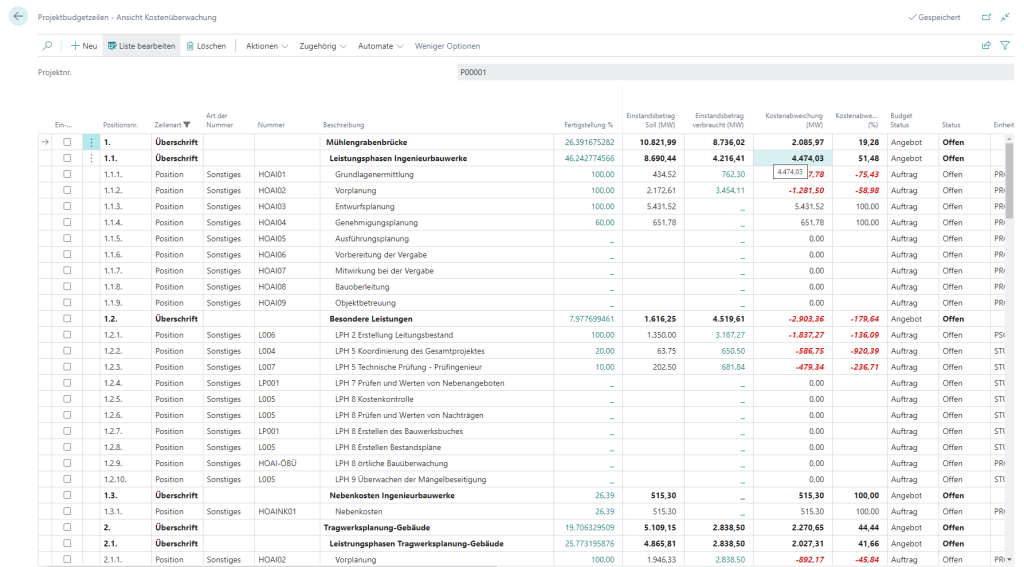This screenshot has width=1024, height=567.
Task: Open the Zugehörig dropdown
Action: pyautogui.click(x=323, y=46)
